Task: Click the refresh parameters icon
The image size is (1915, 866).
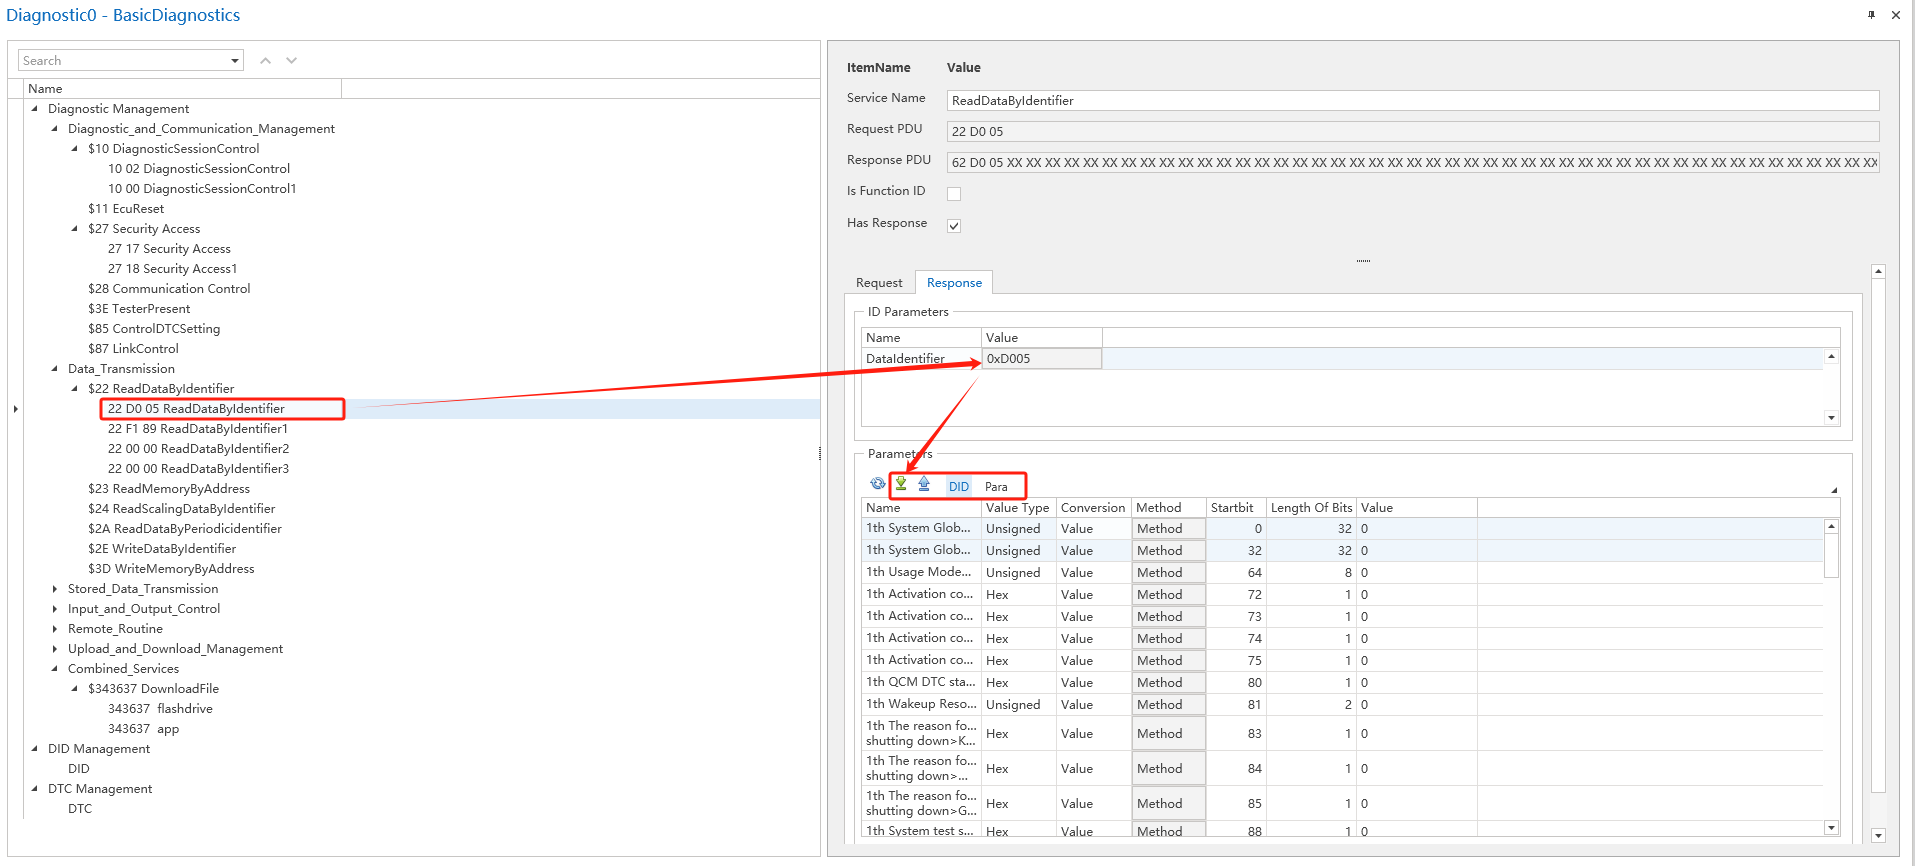Action: (x=877, y=484)
